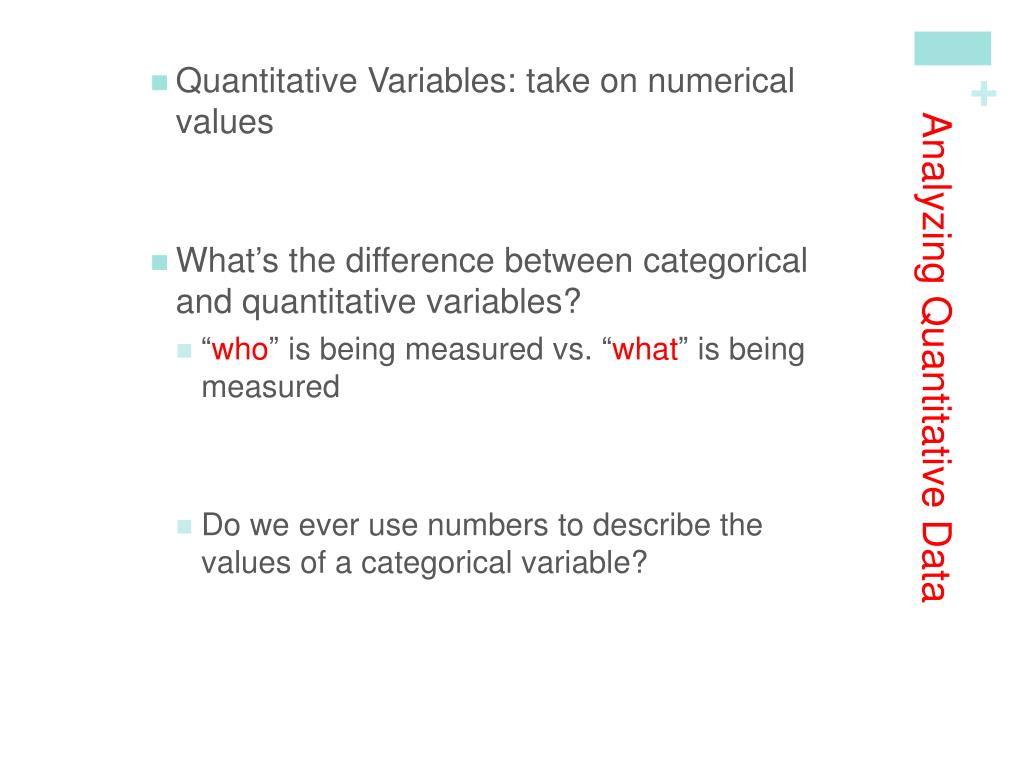The height and width of the screenshot is (768, 1024).
Task: Click the word "Data" in vertical title
Action: pos(935,562)
